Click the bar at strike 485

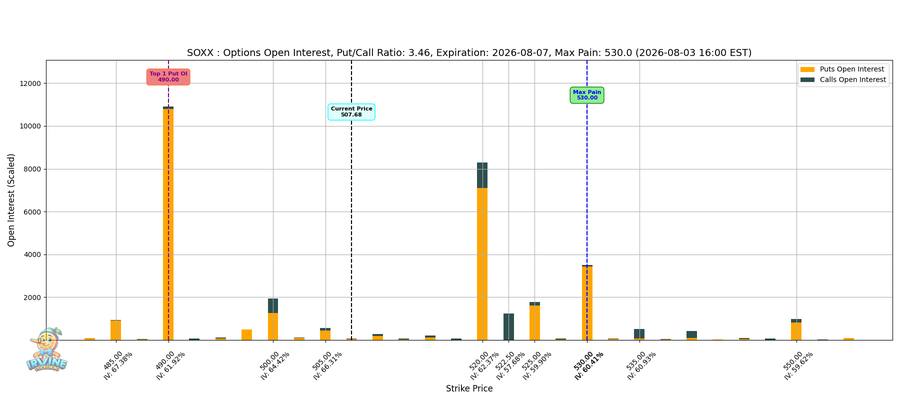(x=116, y=330)
